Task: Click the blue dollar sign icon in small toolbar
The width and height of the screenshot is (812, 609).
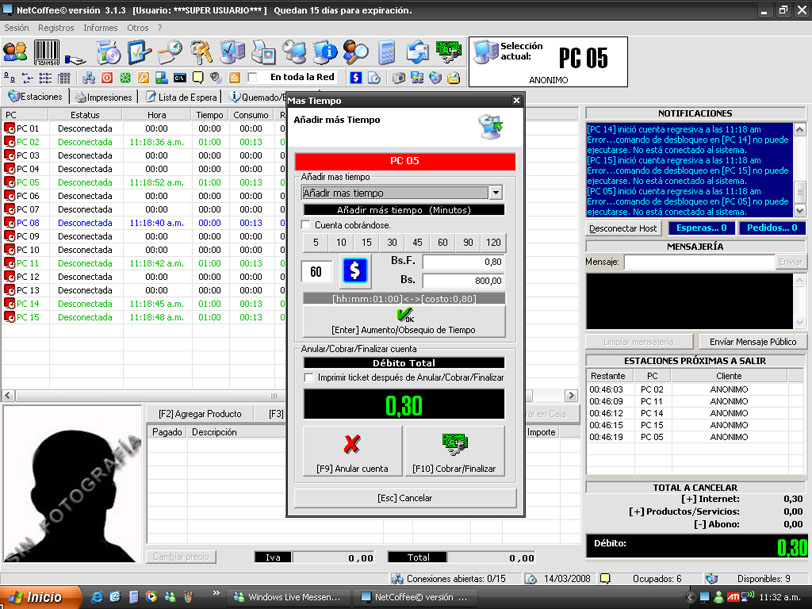Action: pyautogui.click(x=356, y=78)
